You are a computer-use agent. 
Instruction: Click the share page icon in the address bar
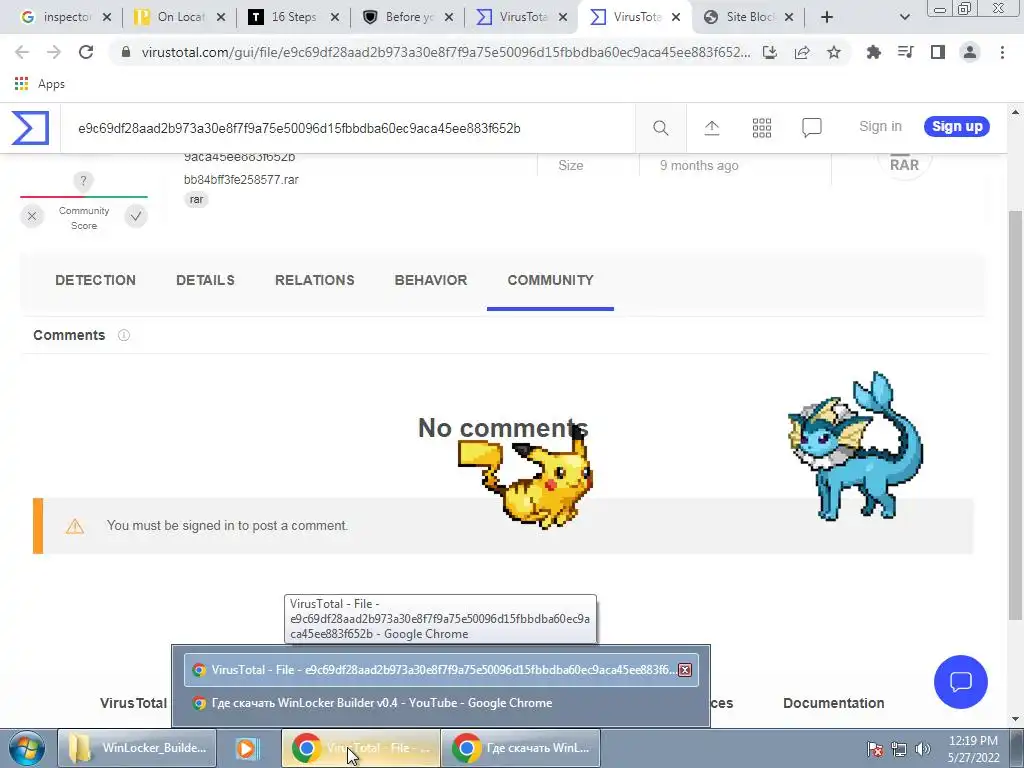pyautogui.click(x=801, y=52)
